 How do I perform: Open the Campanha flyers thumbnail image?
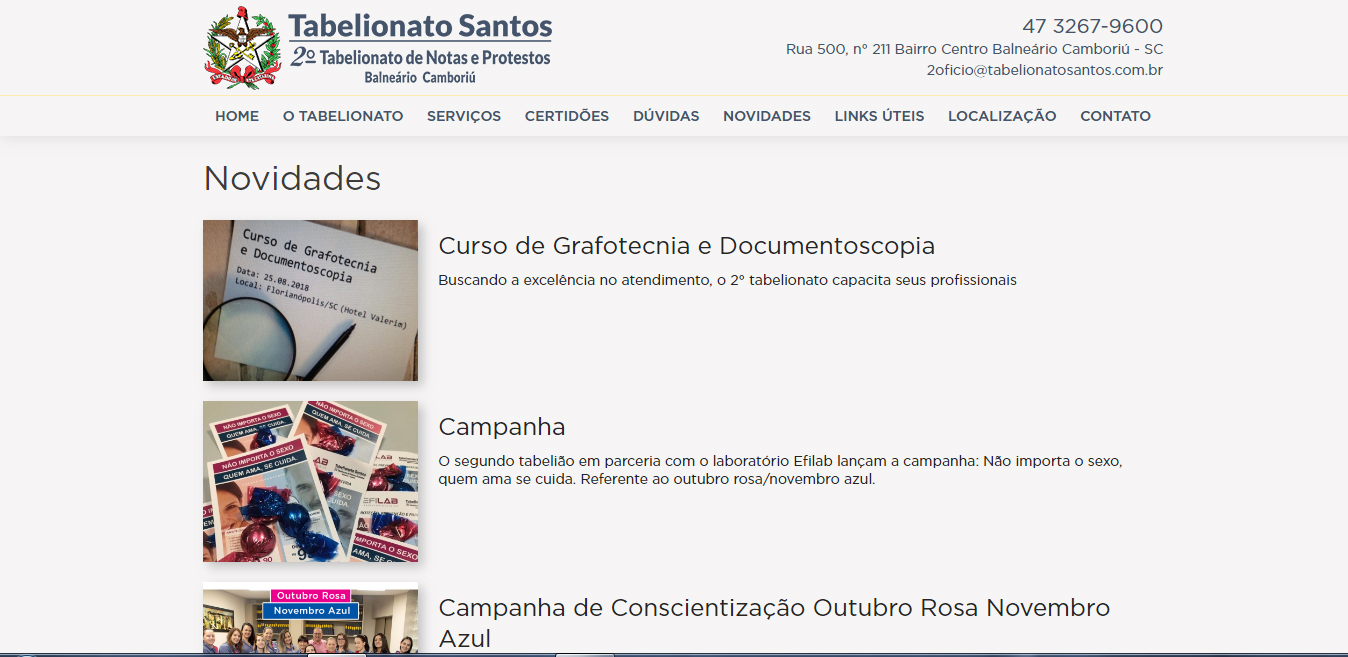pos(310,481)
